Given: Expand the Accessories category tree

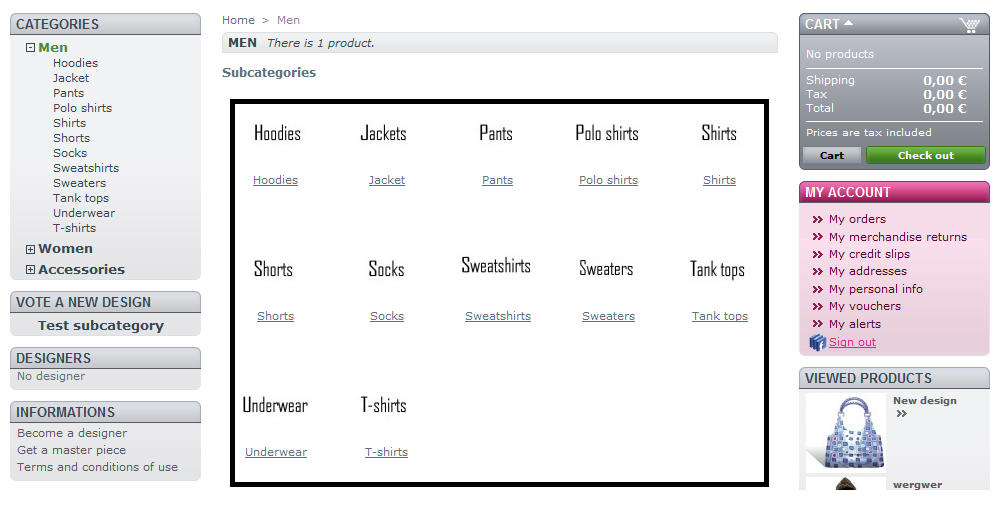Looking at the screenshot, I should click(x=30, y=270).
